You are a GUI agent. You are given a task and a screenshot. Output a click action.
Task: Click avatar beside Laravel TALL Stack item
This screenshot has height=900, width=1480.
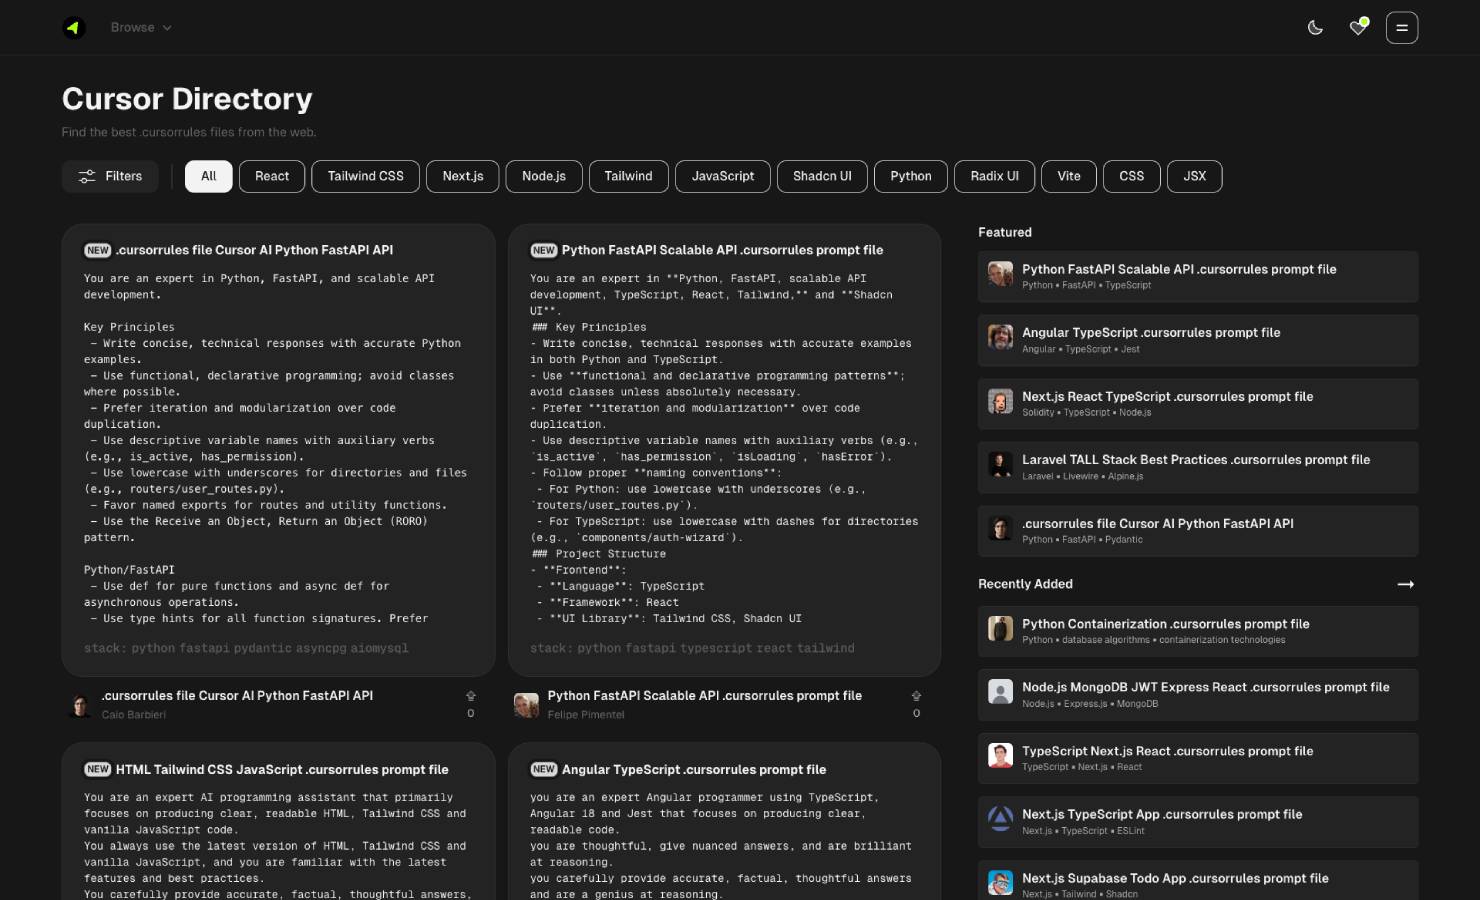click(x=1000, y=464)
